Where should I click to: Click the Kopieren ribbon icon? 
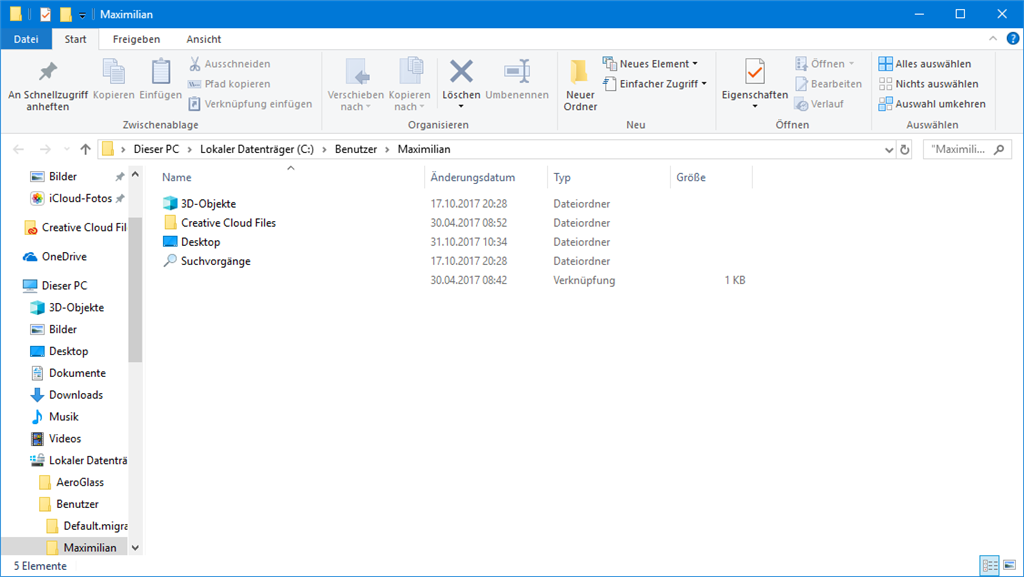114,79
